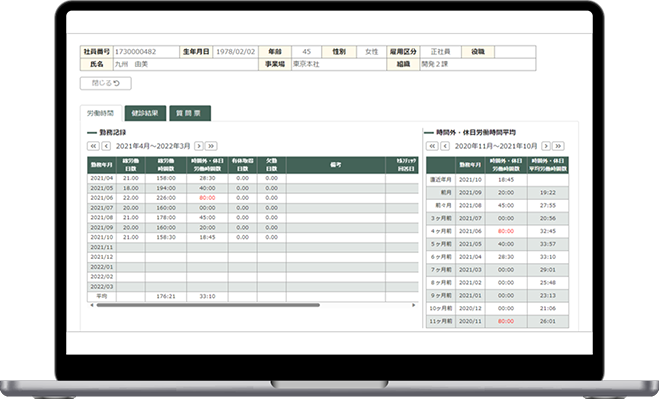Click the 5ヶ月前 average 33:57

548,244
